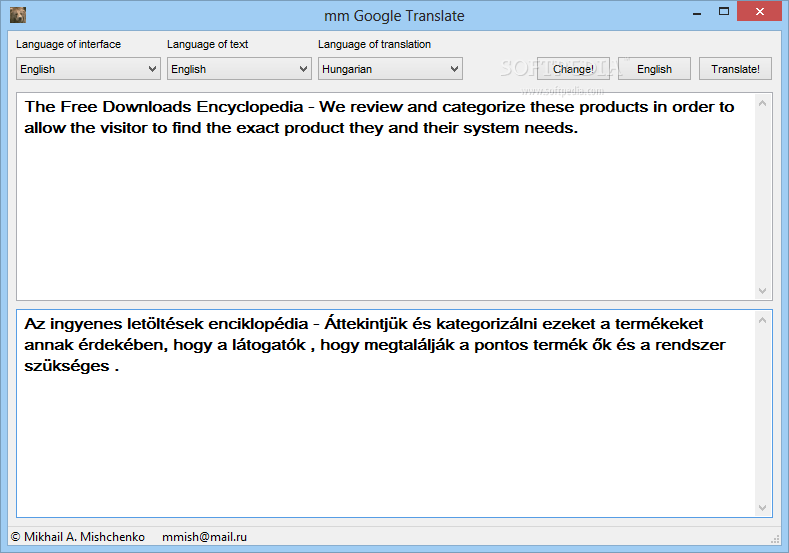Click the translation box scroll up arrow
This screenshot has height=553, width=789.
pyautogui.click(x=762, y=321)
